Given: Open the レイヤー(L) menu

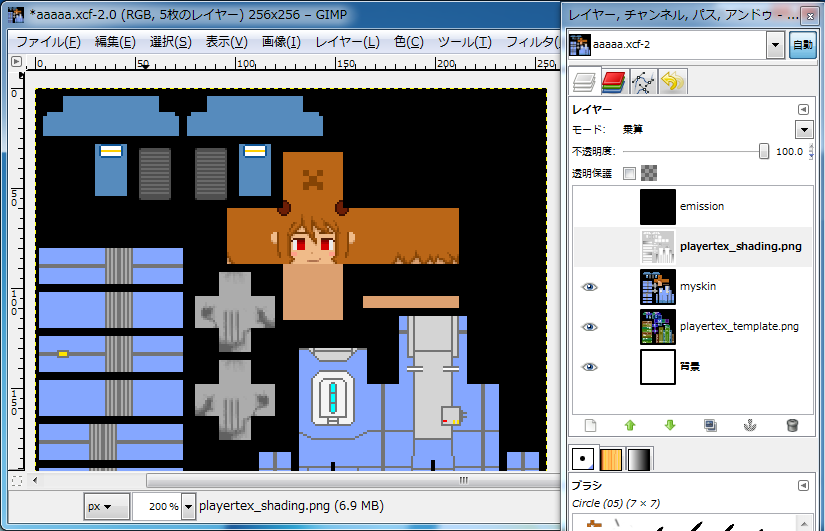Looking at the screenshot, I should pyautogui.click(x=347, y=42).
